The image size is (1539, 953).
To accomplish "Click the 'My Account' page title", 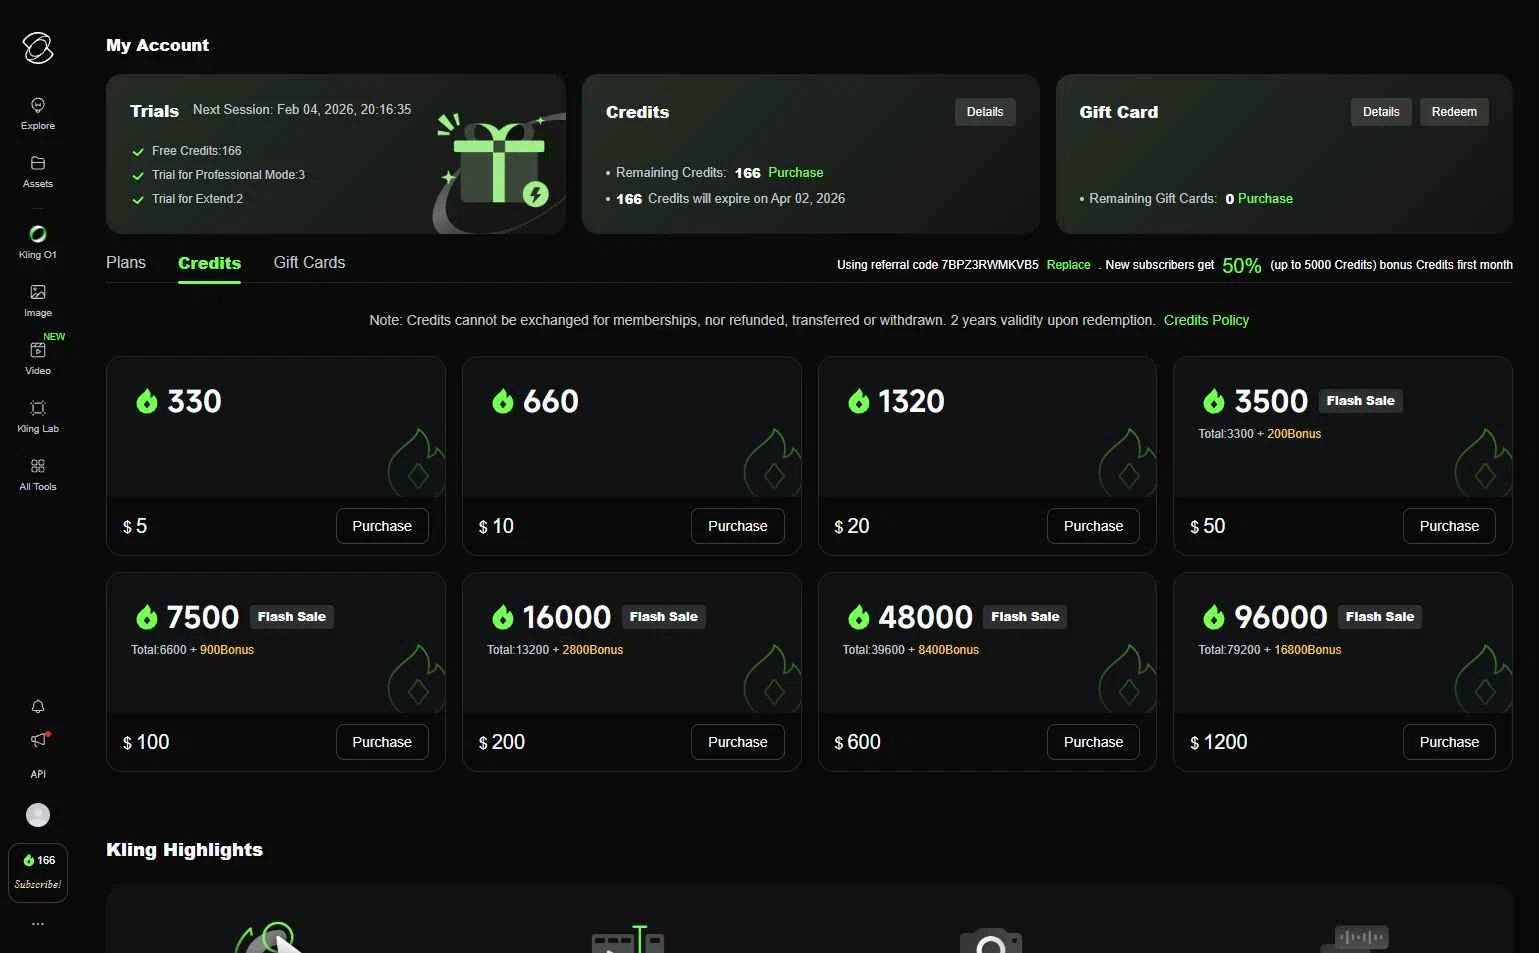I will [157, 45].
